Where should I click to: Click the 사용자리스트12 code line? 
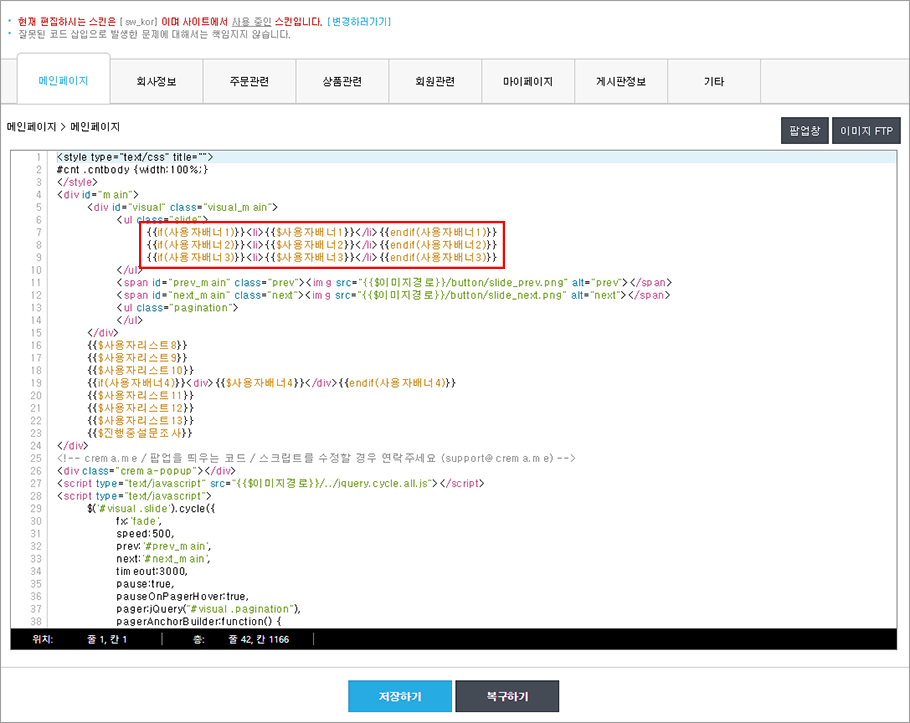tap(140, 408)
